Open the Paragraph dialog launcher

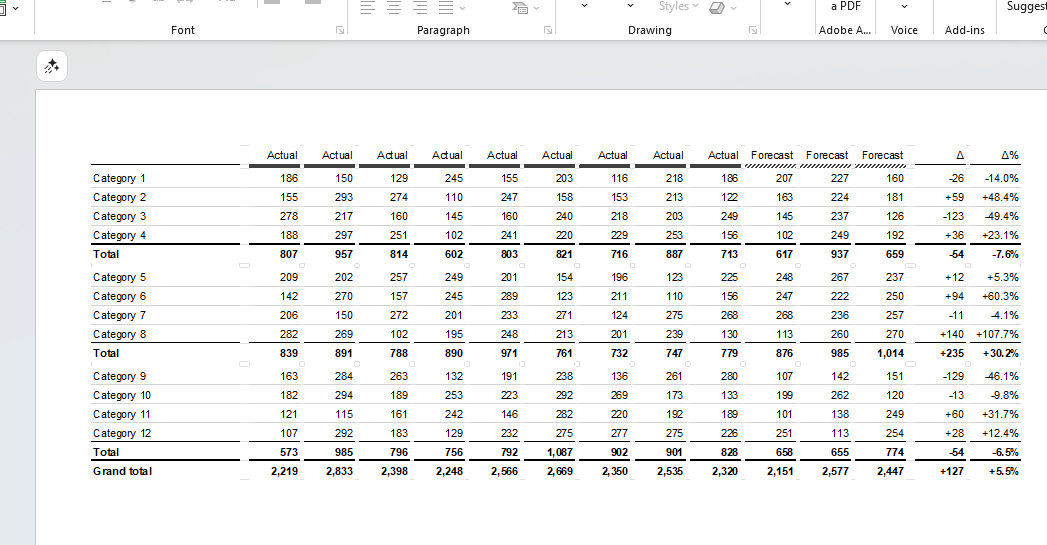(548, 31)
